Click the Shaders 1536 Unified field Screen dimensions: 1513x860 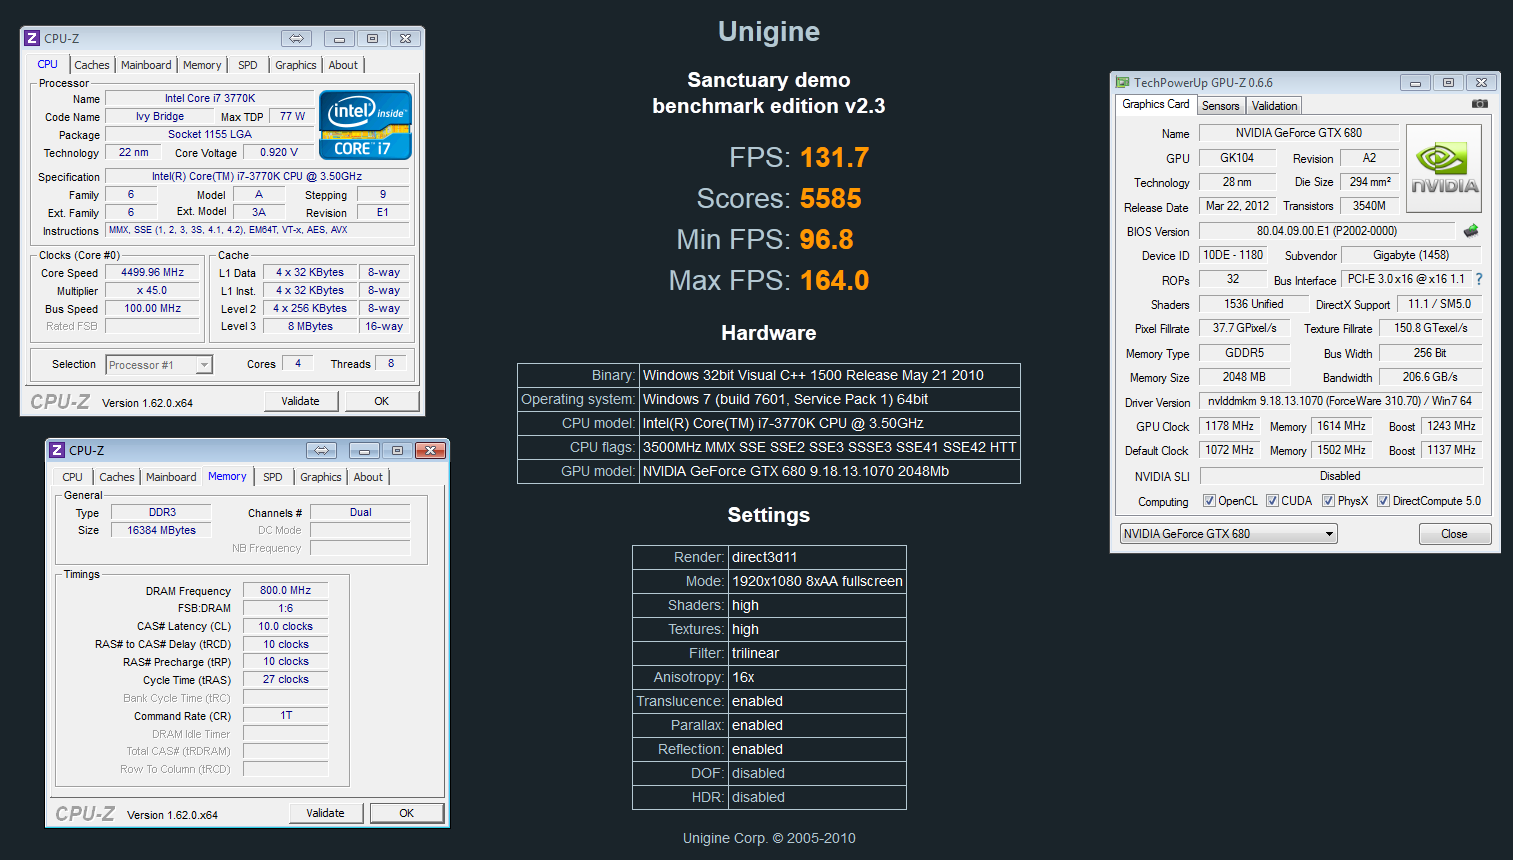coord(1254,304)
